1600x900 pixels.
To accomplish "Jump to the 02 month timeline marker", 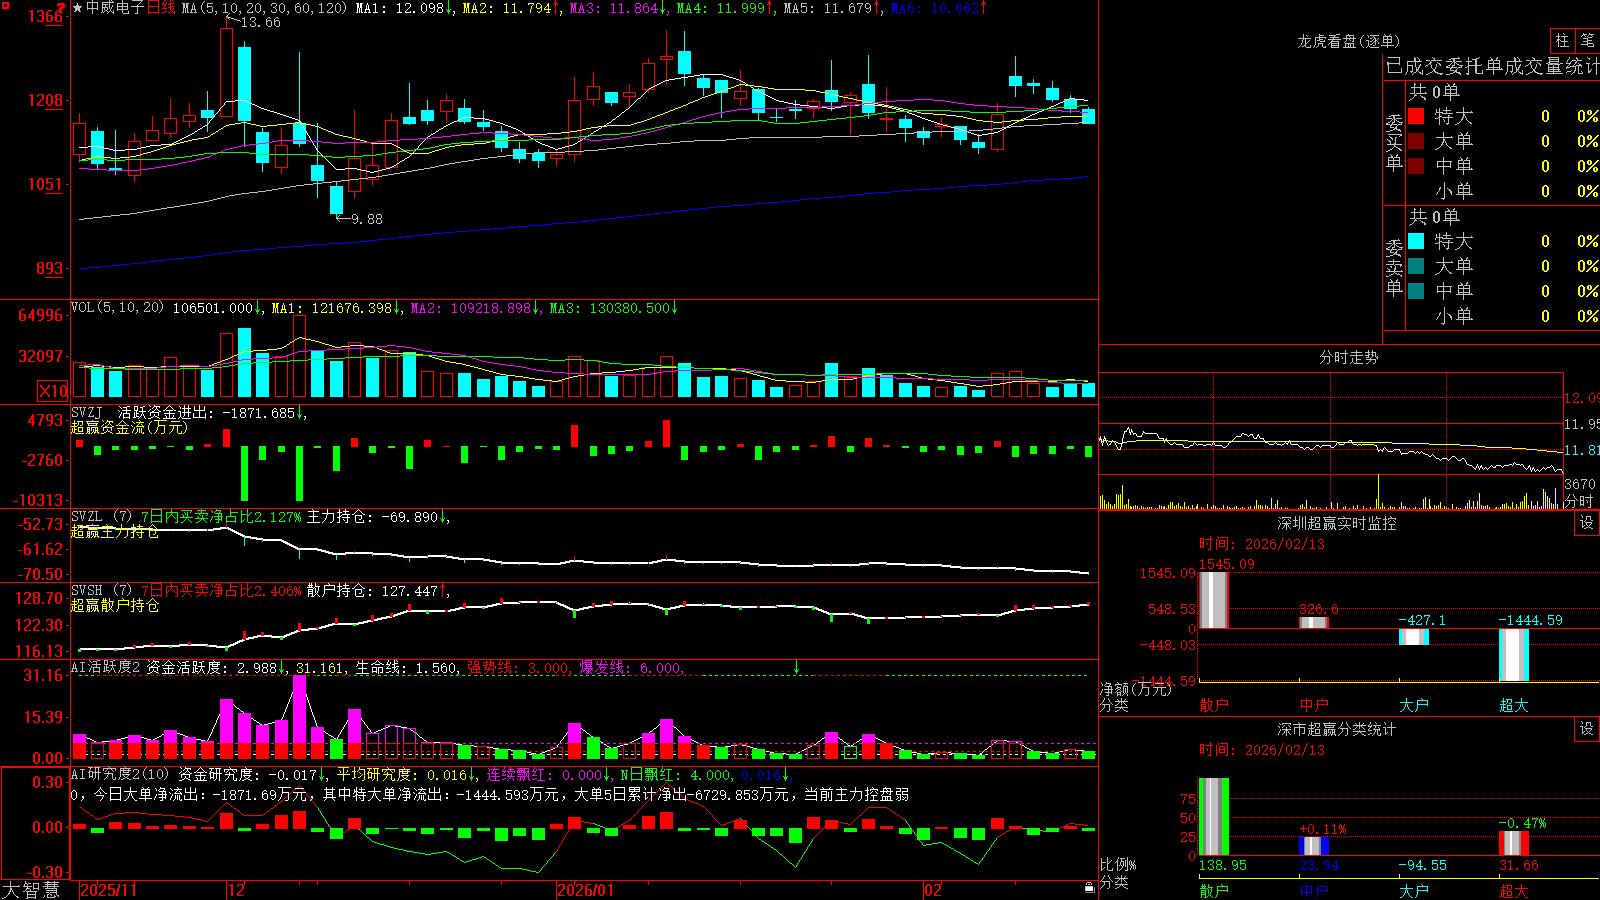I will coord(932,890).
